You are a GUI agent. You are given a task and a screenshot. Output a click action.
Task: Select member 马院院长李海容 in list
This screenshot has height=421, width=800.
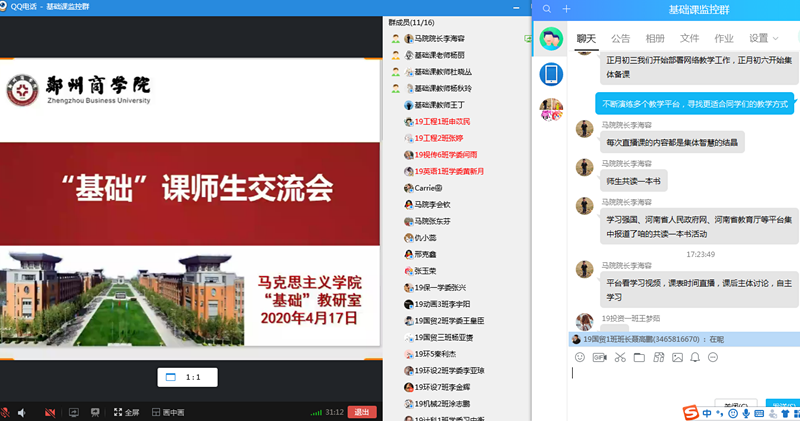(439, 38)
